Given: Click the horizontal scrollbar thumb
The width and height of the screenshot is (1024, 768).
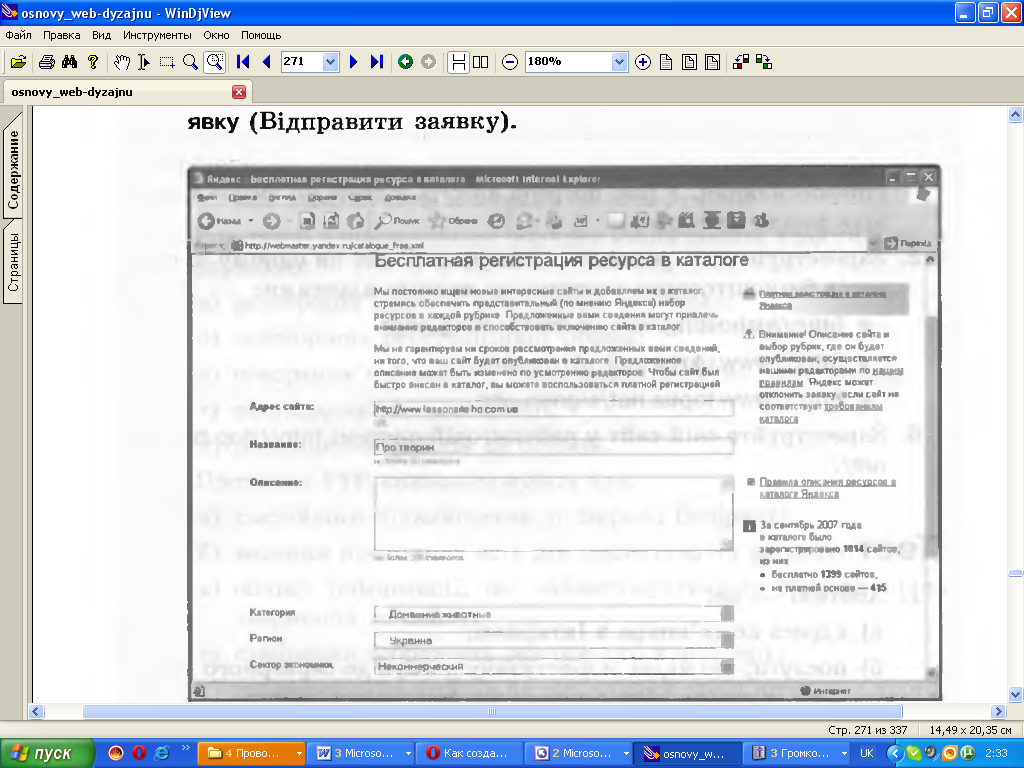Looking at the screenshot, I should (x=492, y=711).
